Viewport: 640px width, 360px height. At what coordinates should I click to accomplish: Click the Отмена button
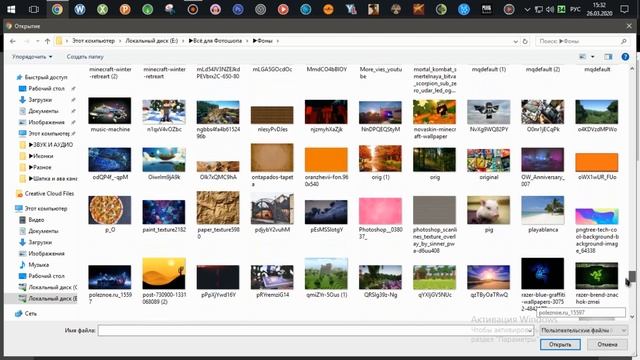click(607, 344)
